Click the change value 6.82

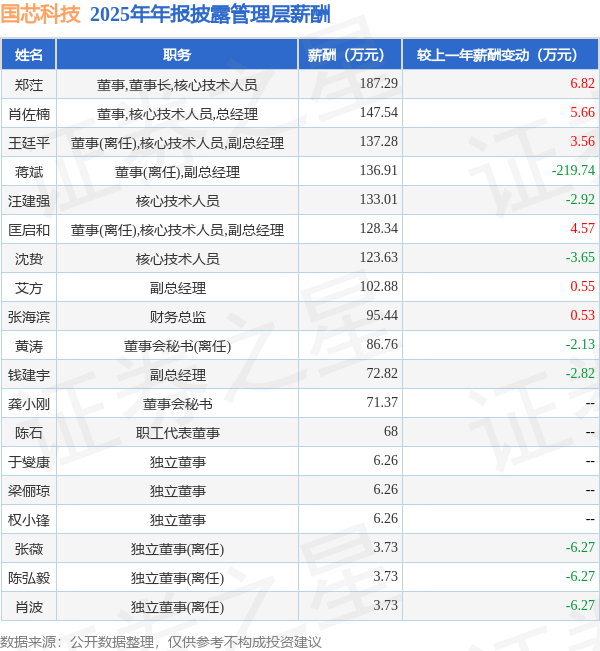tap(583, 83)
